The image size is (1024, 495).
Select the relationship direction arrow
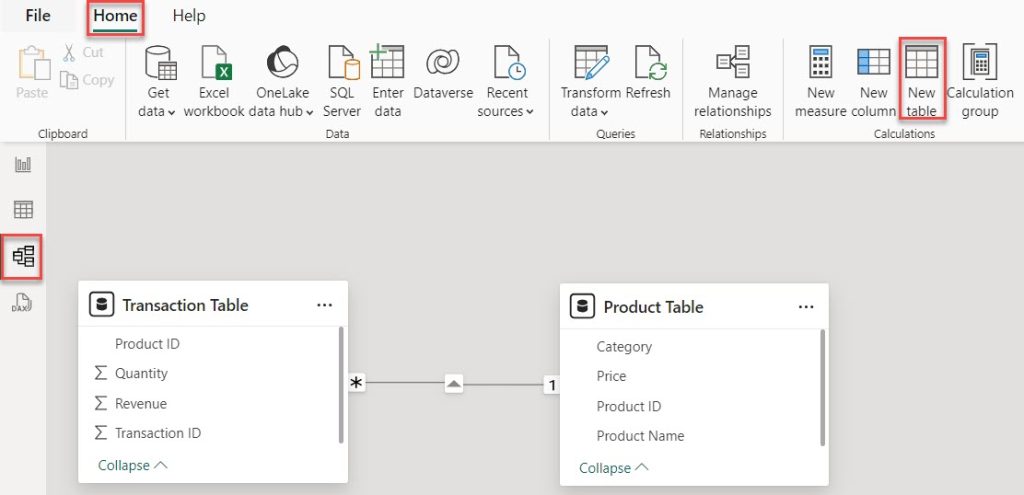point(454,384)
